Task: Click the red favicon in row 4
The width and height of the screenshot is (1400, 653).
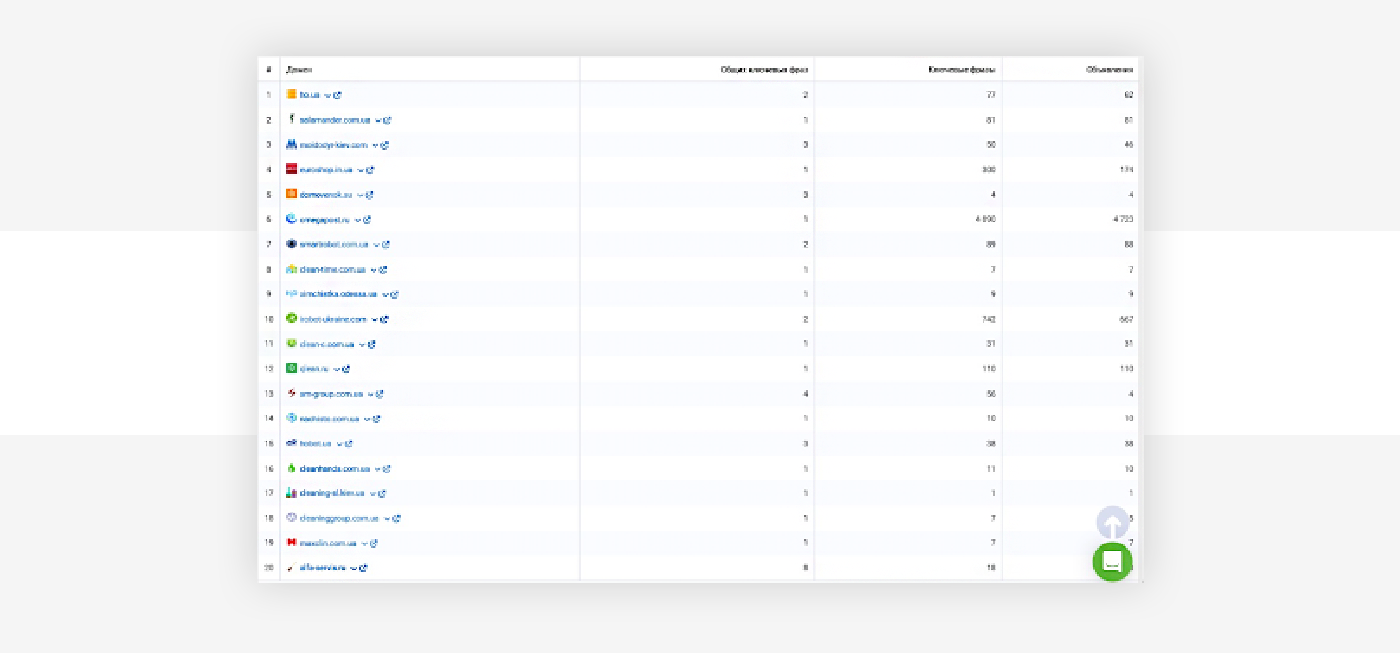Action: tap(291, 169)
